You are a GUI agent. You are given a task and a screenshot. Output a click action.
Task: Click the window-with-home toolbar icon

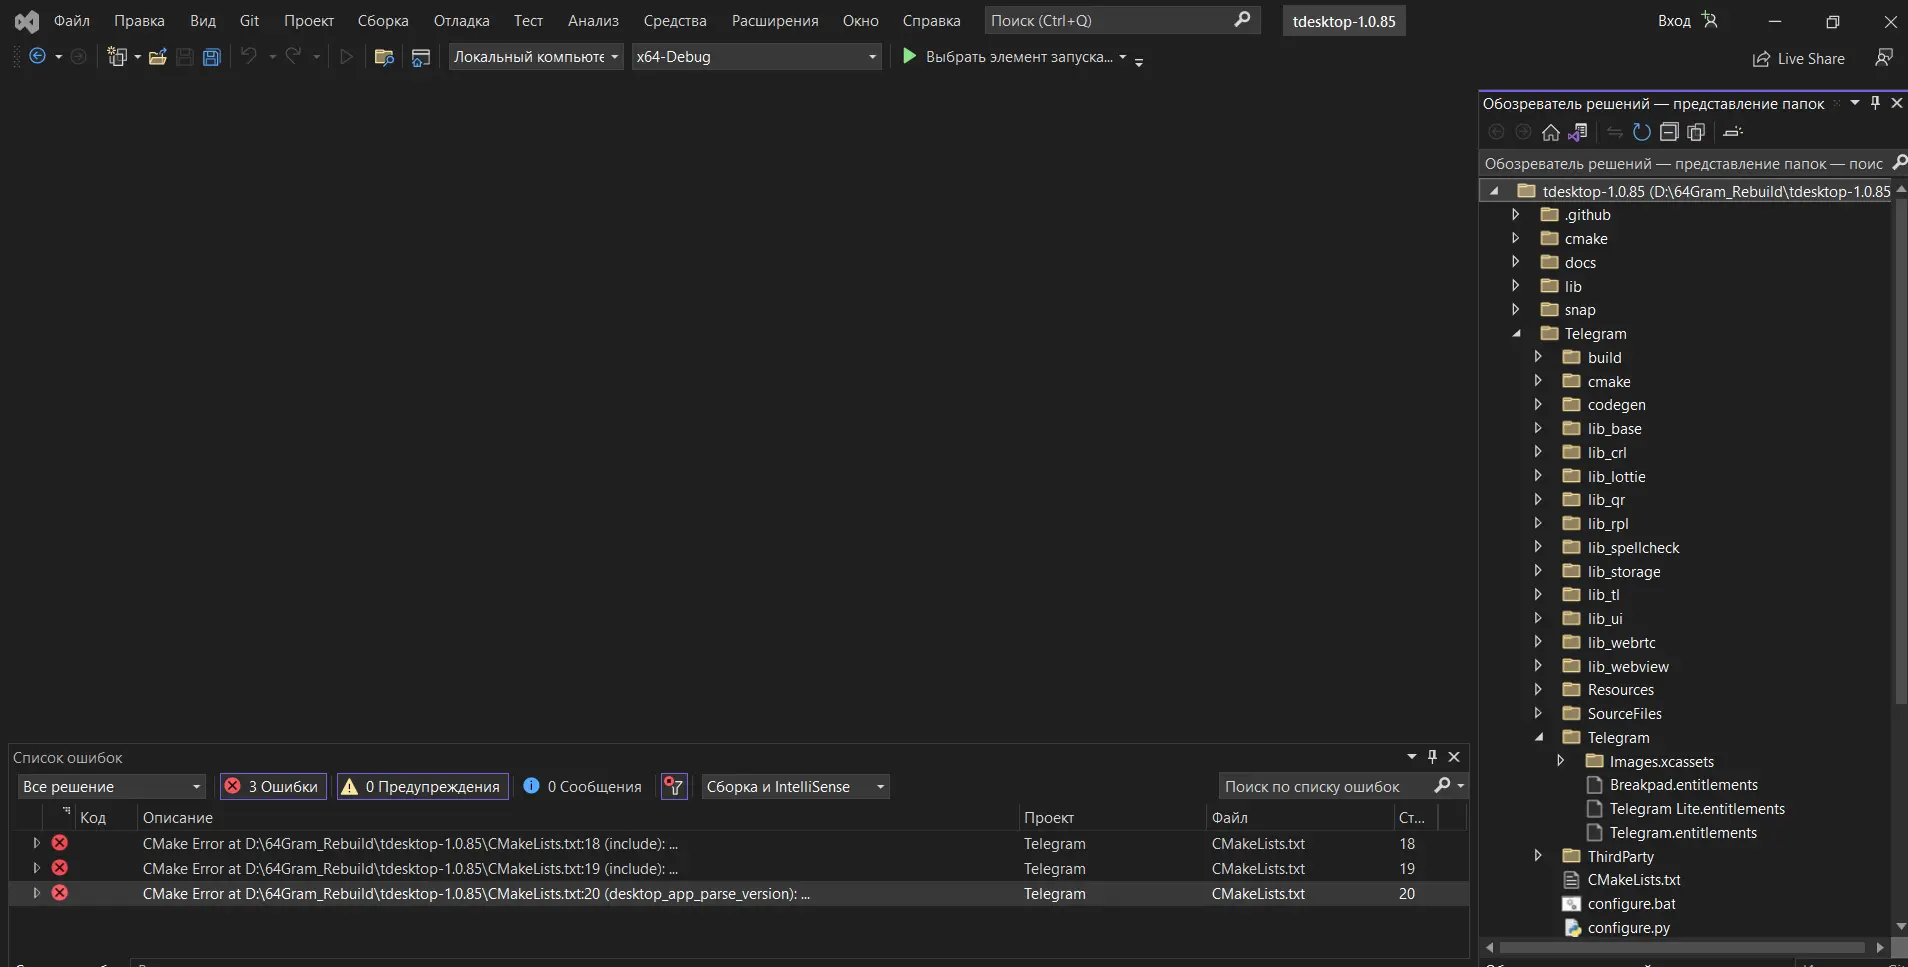421,57
